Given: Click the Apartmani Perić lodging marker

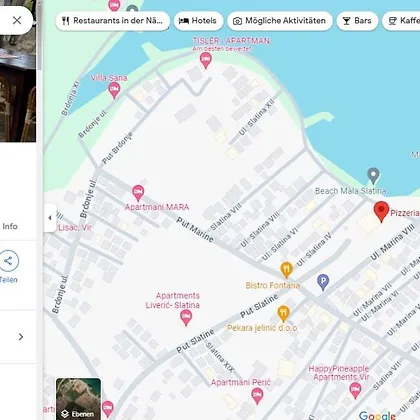Looking at the screenshot, I should 257,396.
